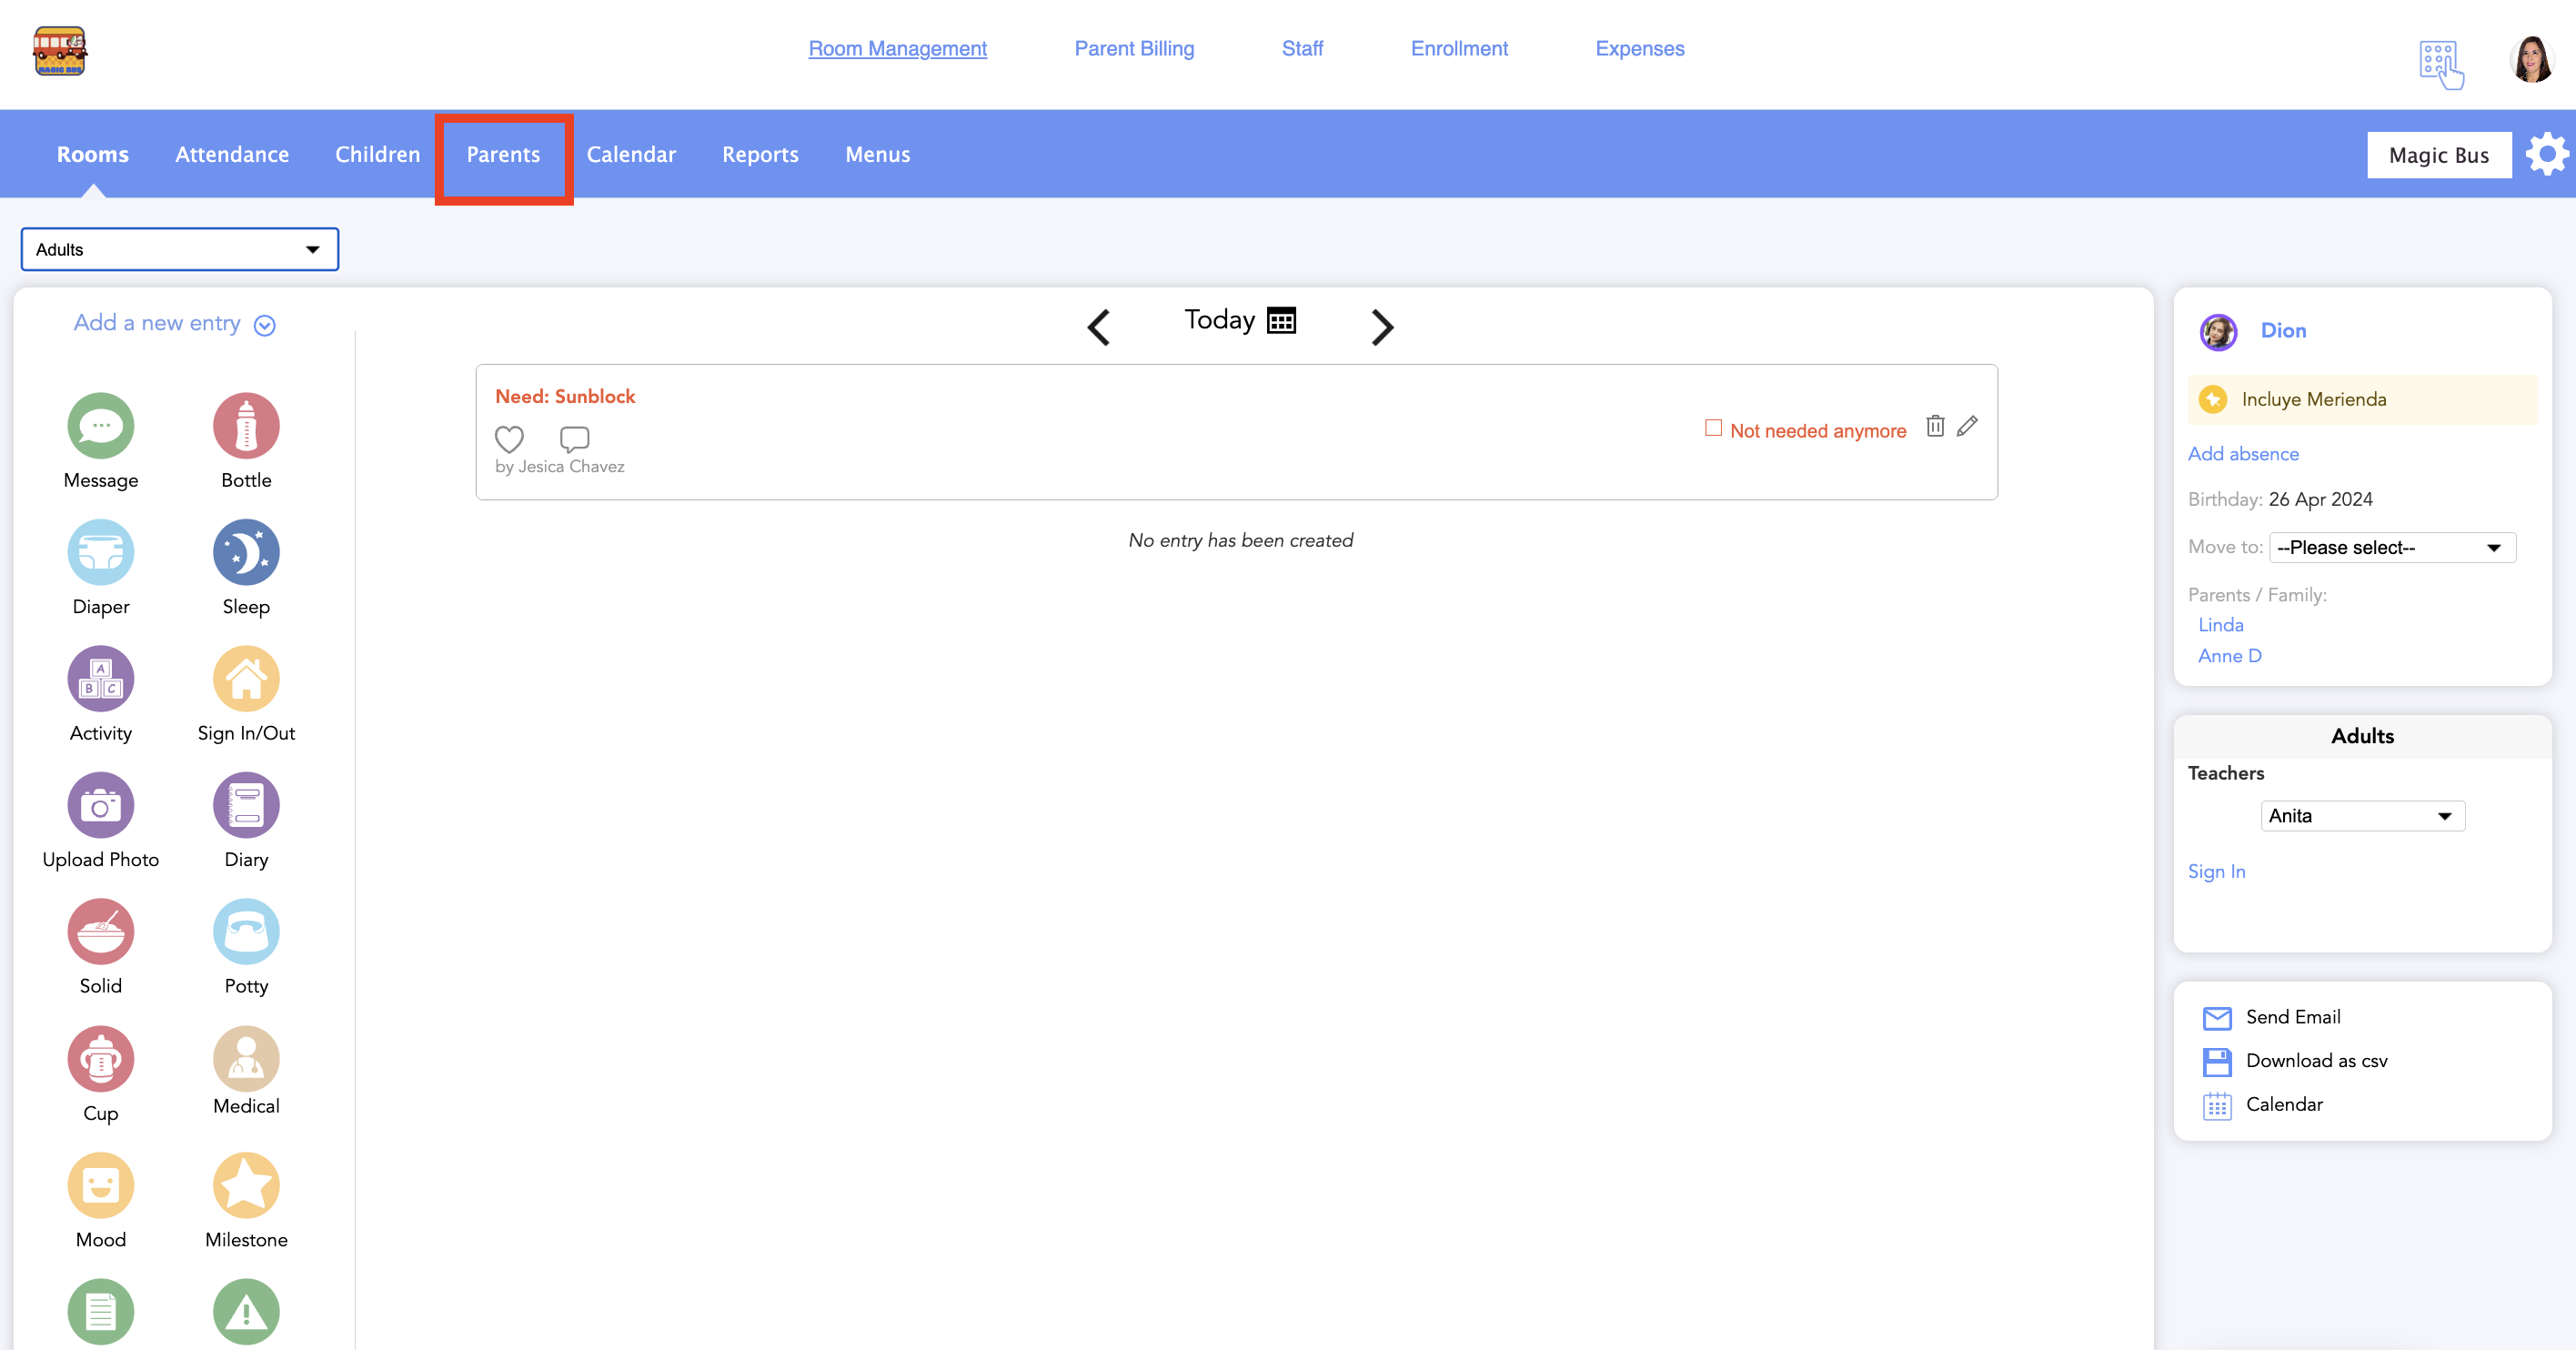Open the Parent Billing menu
Image resolution: width=2576 pixels, height=1350 pixels.
tap(1134, 48)
